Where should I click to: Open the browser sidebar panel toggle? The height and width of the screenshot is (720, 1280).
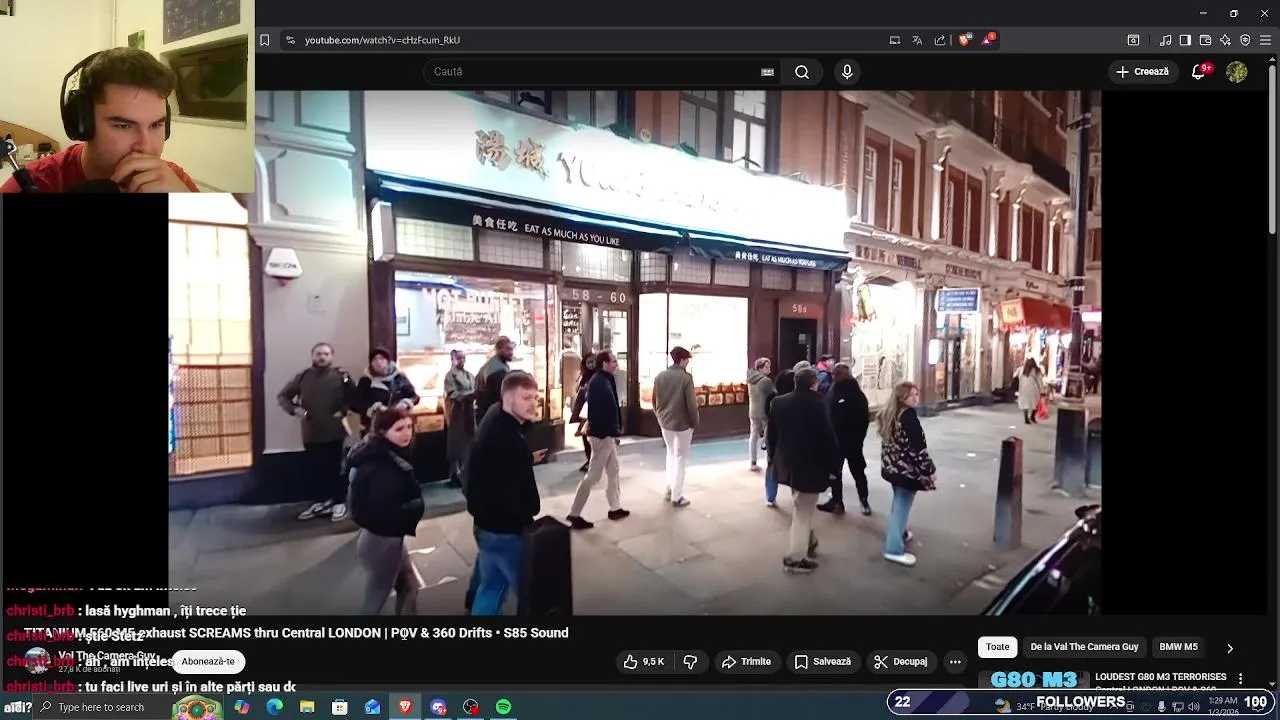1185,40
